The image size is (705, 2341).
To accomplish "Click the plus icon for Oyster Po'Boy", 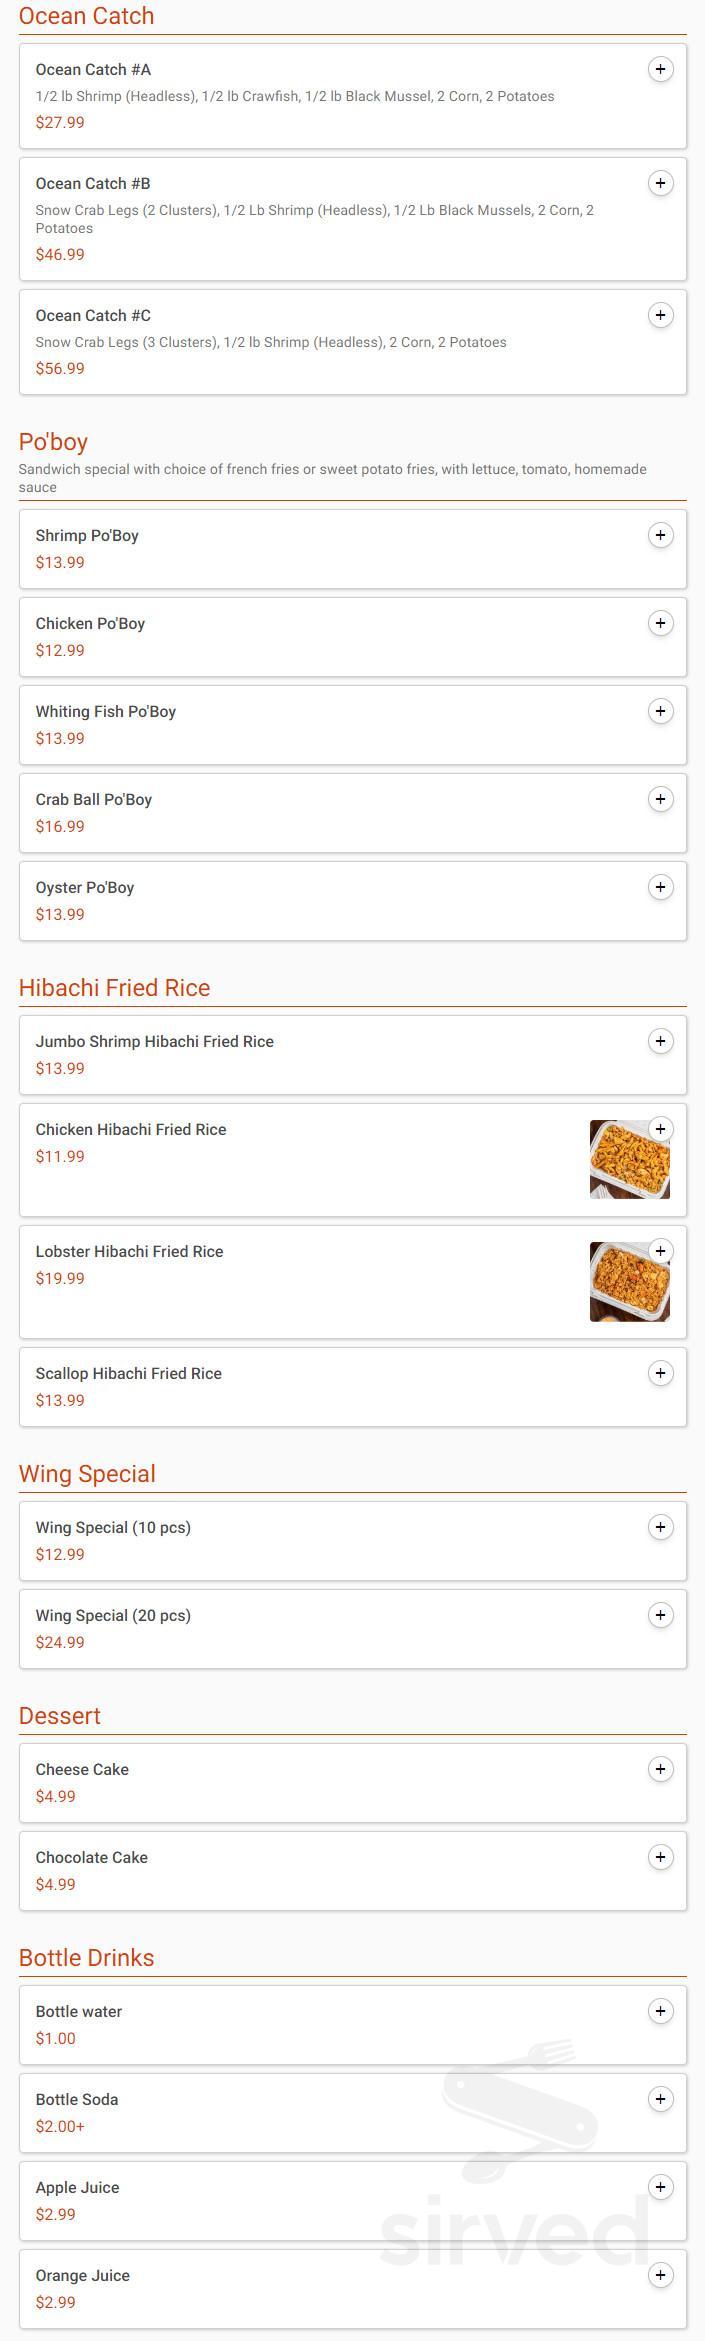I will 661,887.
